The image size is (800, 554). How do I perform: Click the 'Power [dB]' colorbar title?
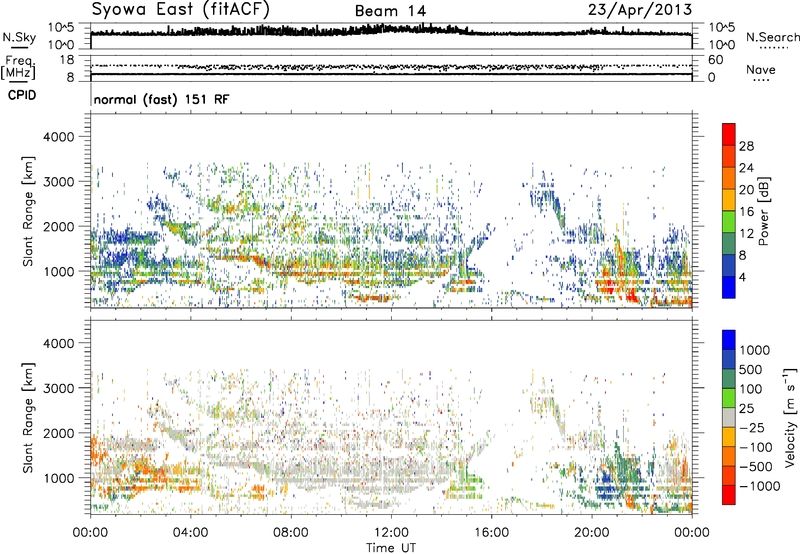pos(764,211)
